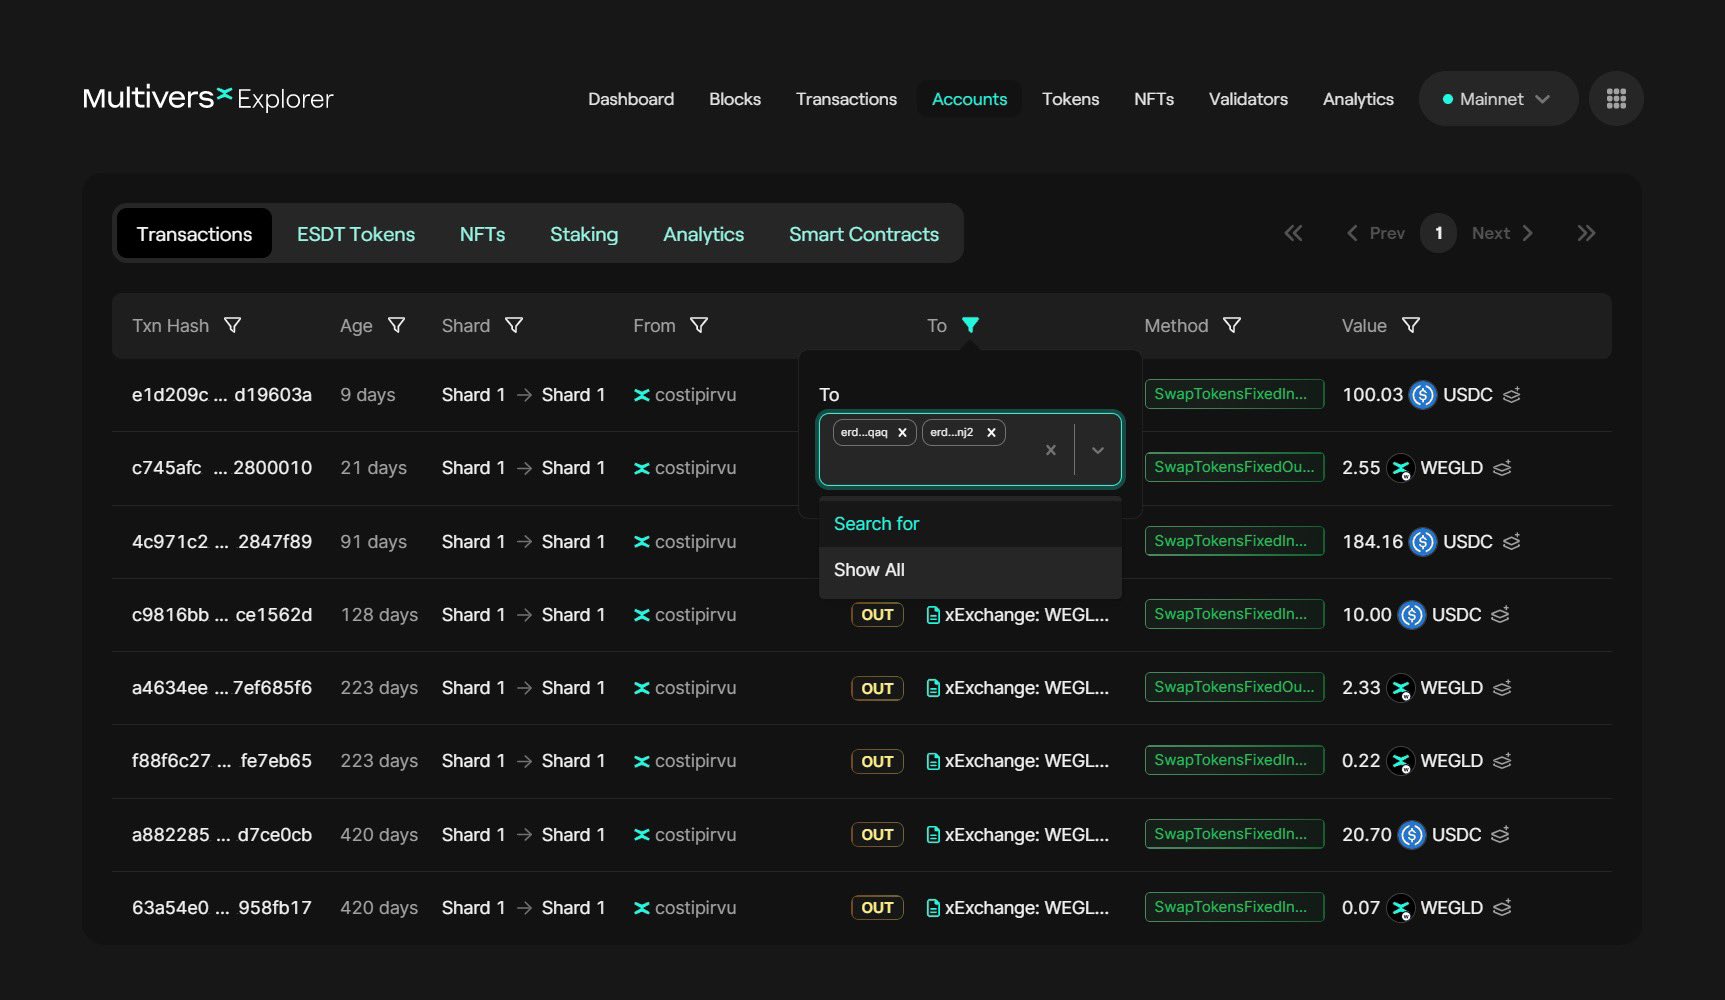Viewport: 1725px width, 1000px height.
Task: Switch to the ESDT Tokens tab
Action: (x=355, y=233)
